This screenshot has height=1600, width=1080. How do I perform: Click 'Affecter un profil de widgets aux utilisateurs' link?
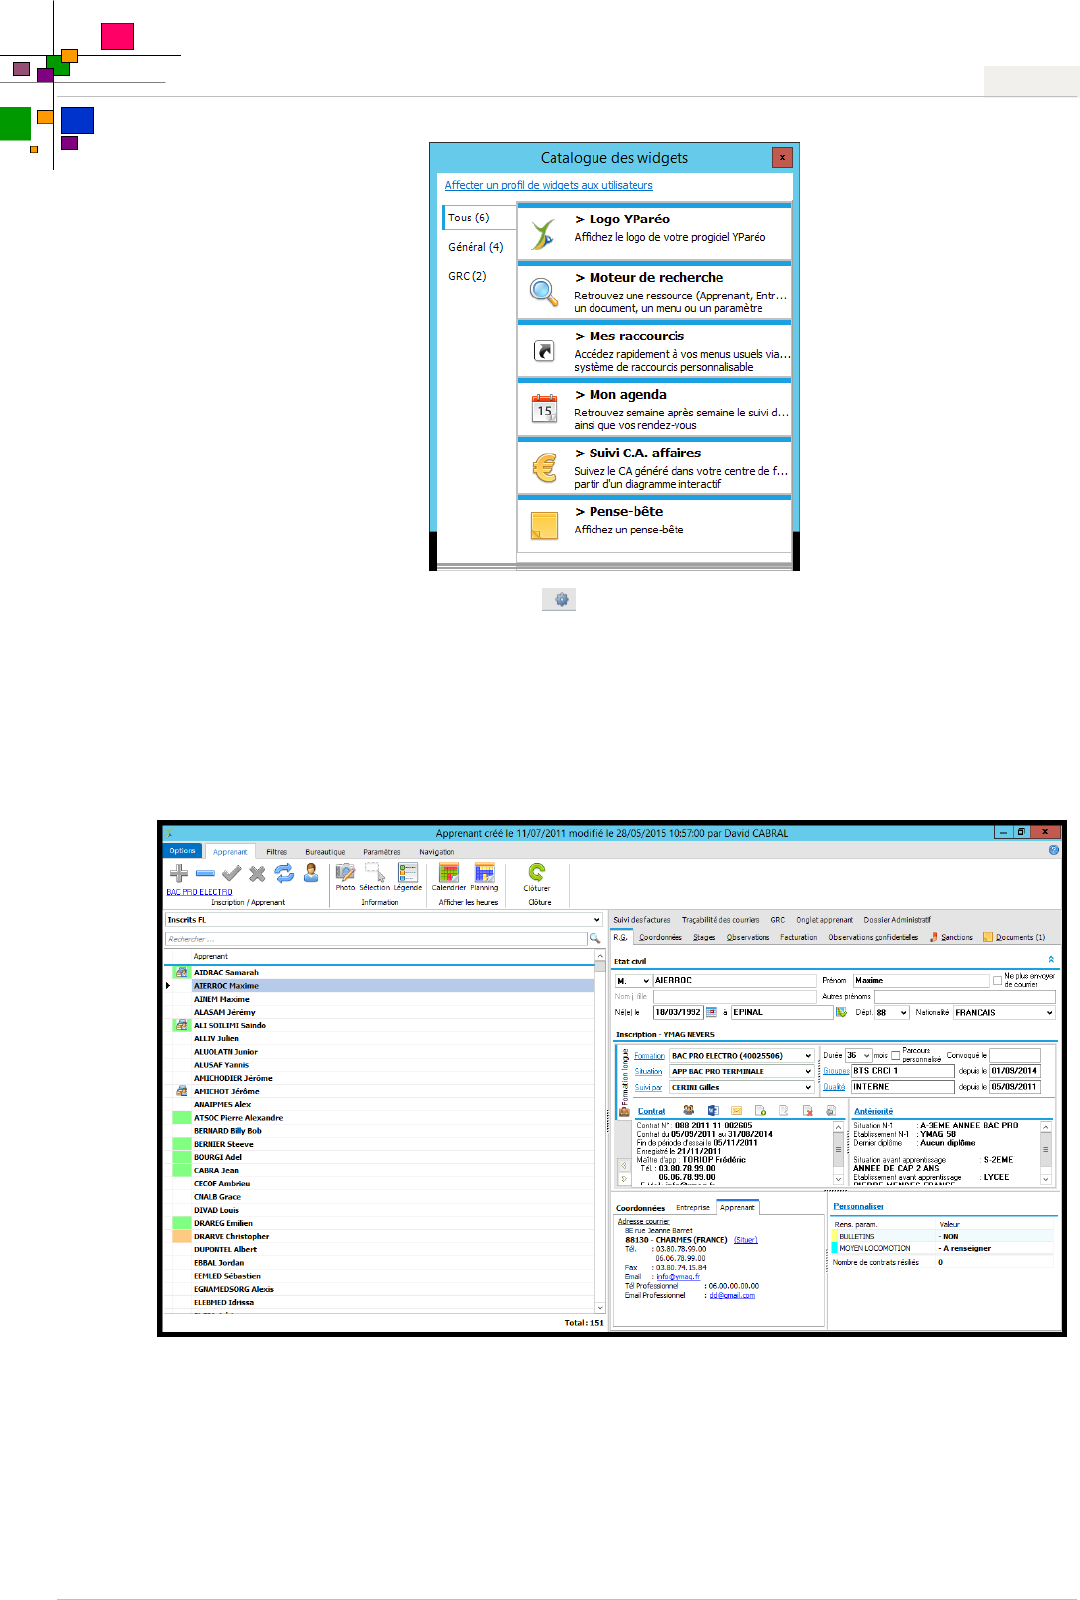click(x=549, y=185)
